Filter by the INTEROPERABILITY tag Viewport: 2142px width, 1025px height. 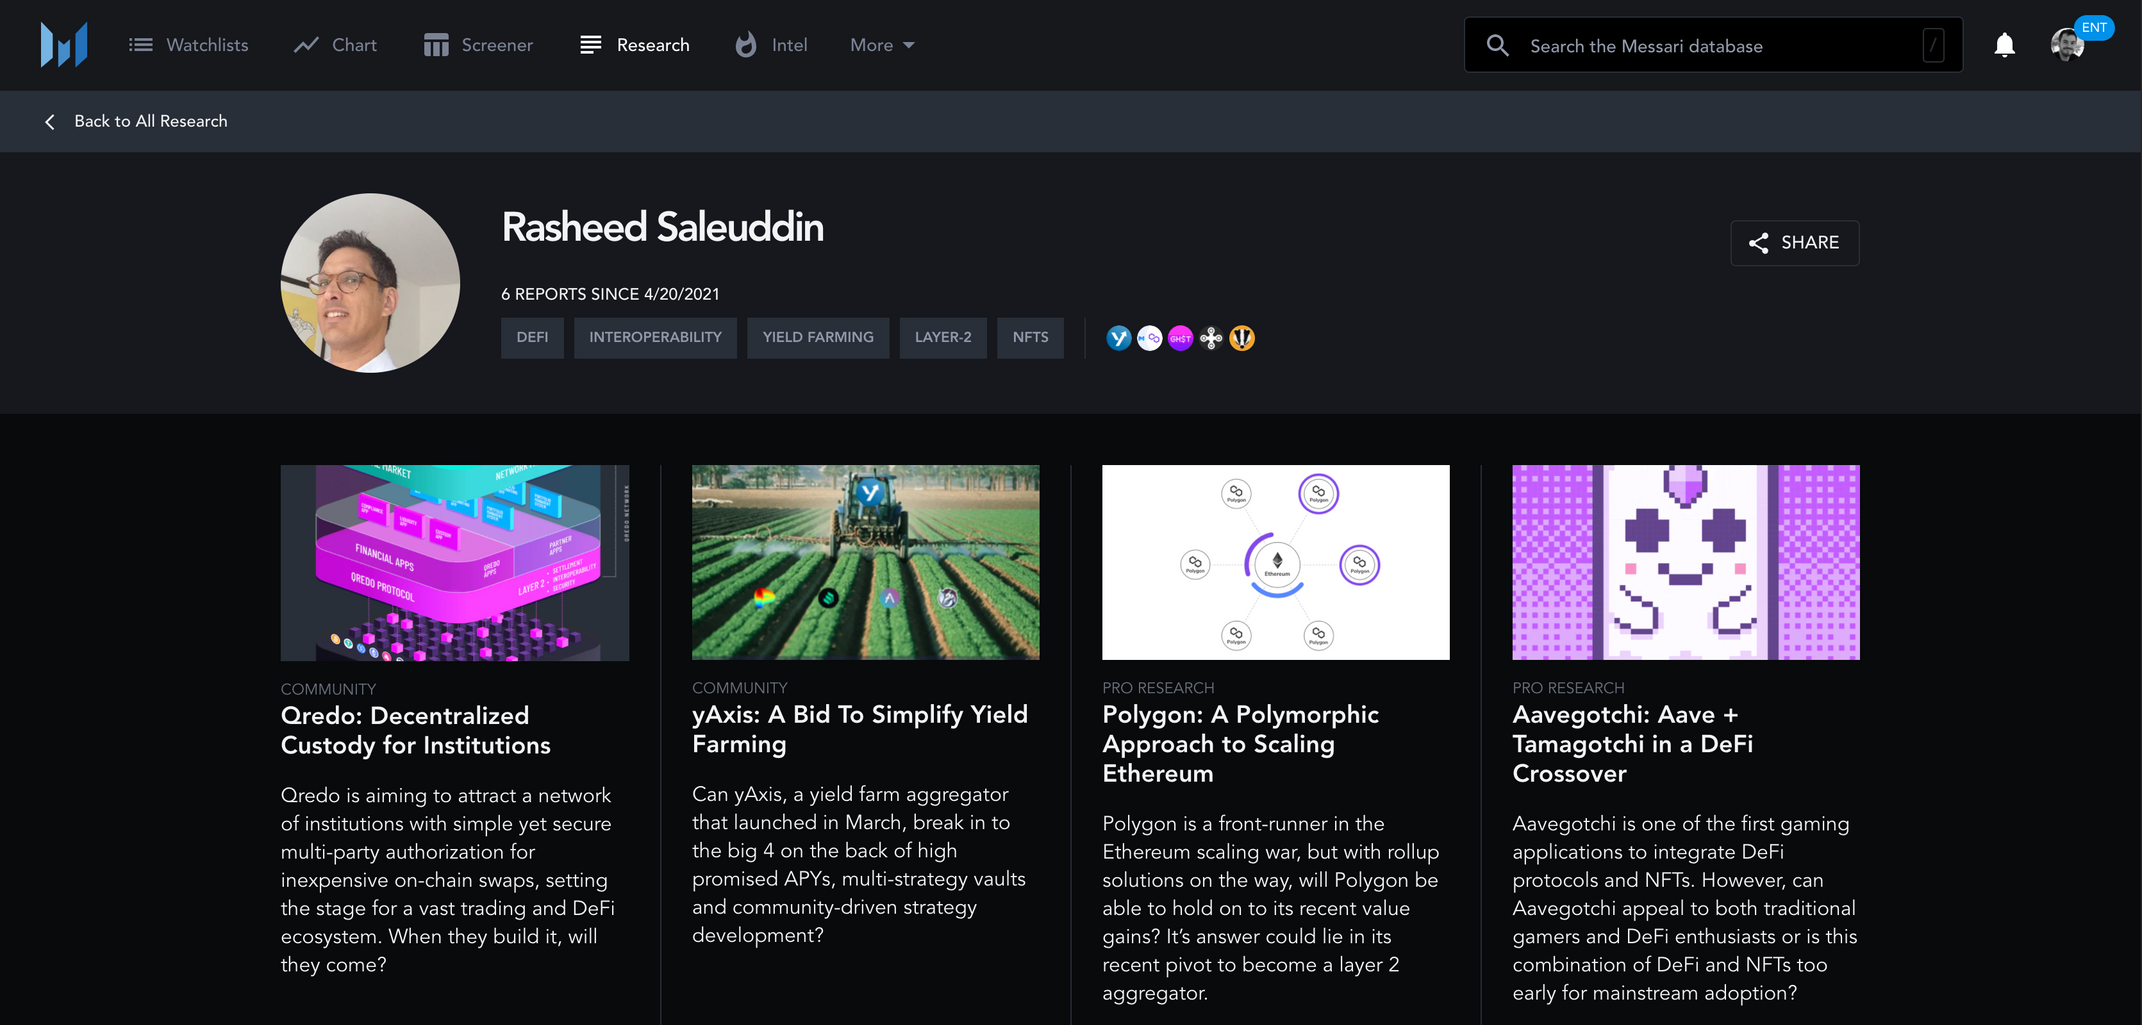(x=655, y=338)
